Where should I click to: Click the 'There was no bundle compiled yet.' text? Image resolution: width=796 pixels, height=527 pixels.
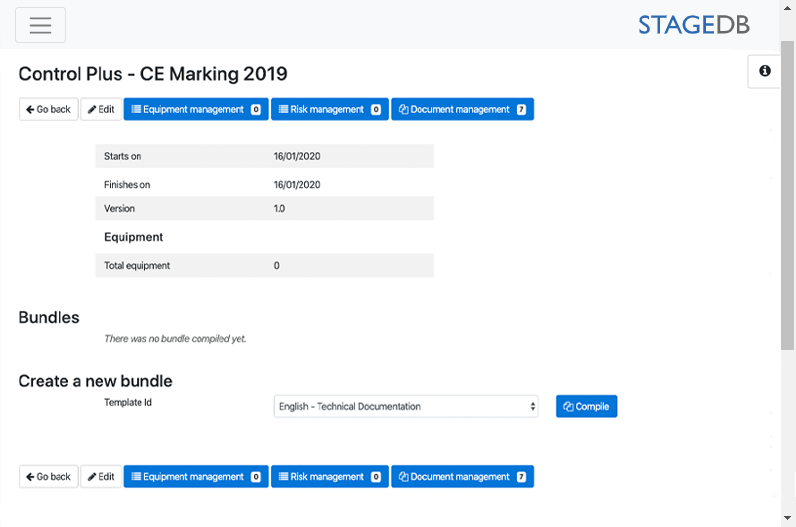point(175,339)
